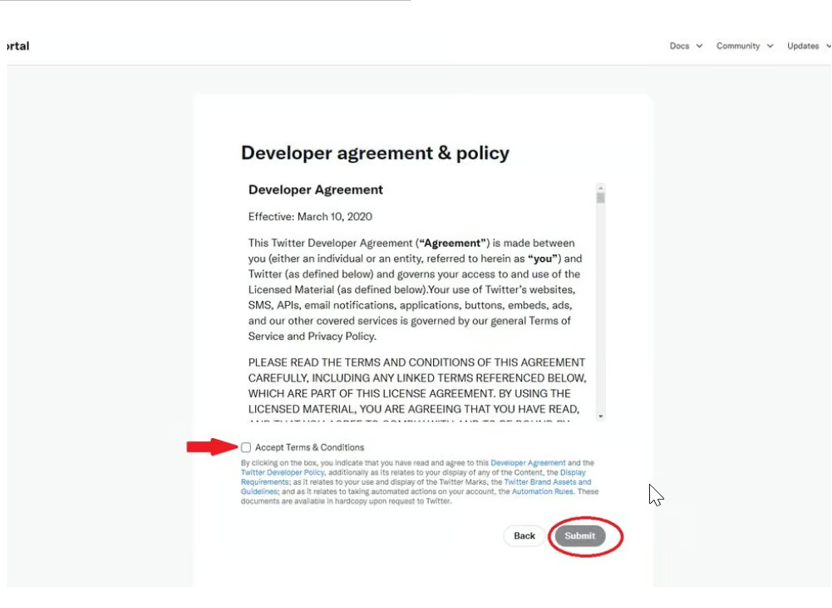Click the agreement scrollbar thumb
Viewport: 832px width, 608px height.
coord(601,198)
